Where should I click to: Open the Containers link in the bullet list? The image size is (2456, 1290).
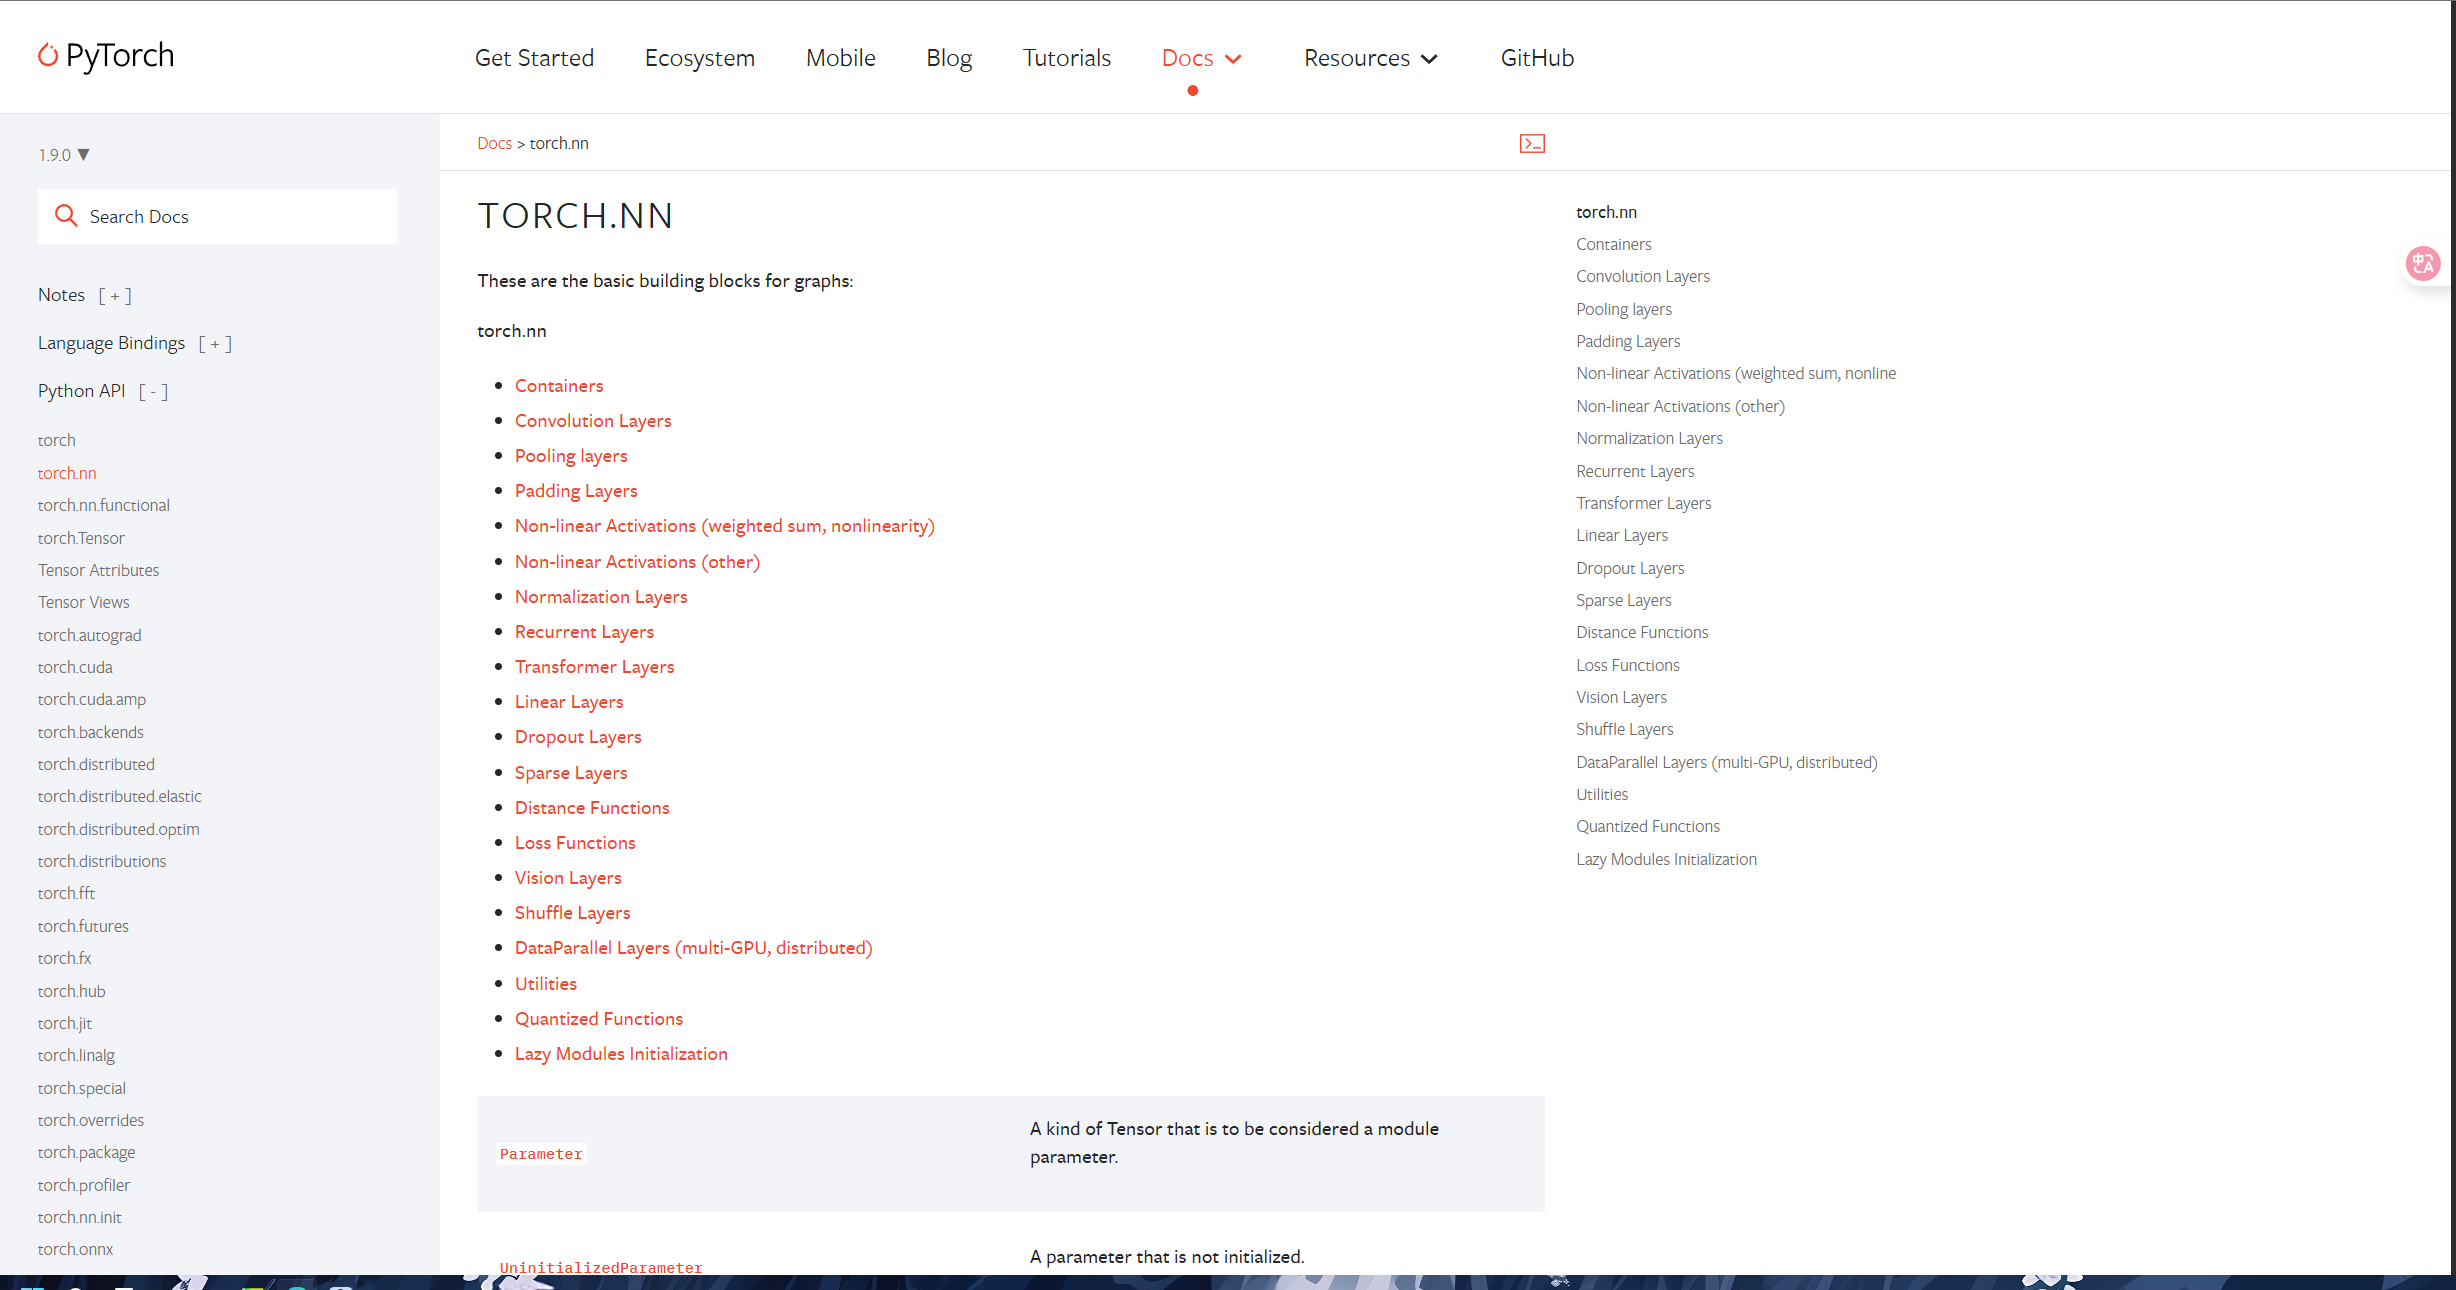tap(559, 386)
